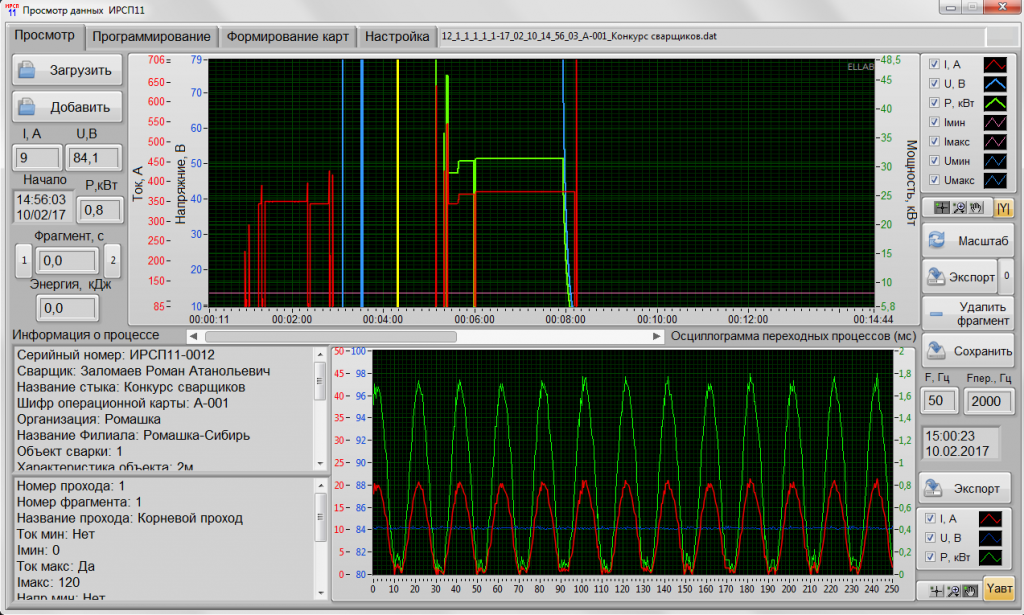Image resolution: width=1024 pixels, height=615 pixels.
Task: Uncheck U, B in the oscillogram legend
Action: click(931, 538)
